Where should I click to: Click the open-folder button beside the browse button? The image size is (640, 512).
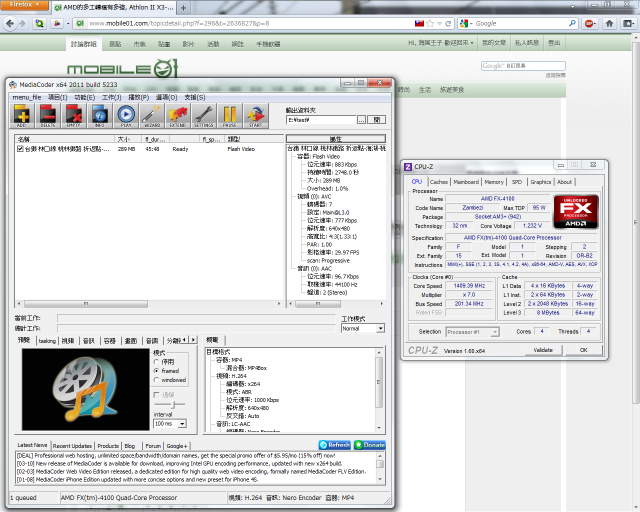[x=376, y=120]
